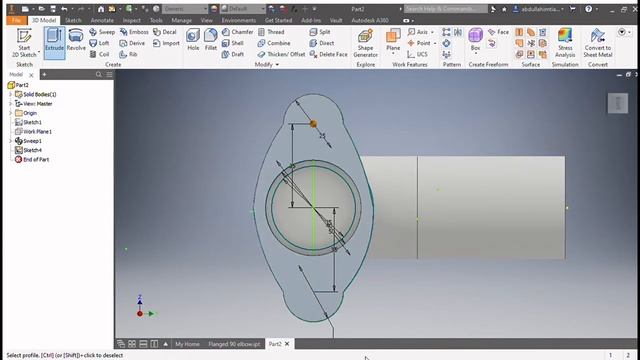Viewport: 640px width, 360px height.
Task: Create a work Axis
Action: (418, 32)
